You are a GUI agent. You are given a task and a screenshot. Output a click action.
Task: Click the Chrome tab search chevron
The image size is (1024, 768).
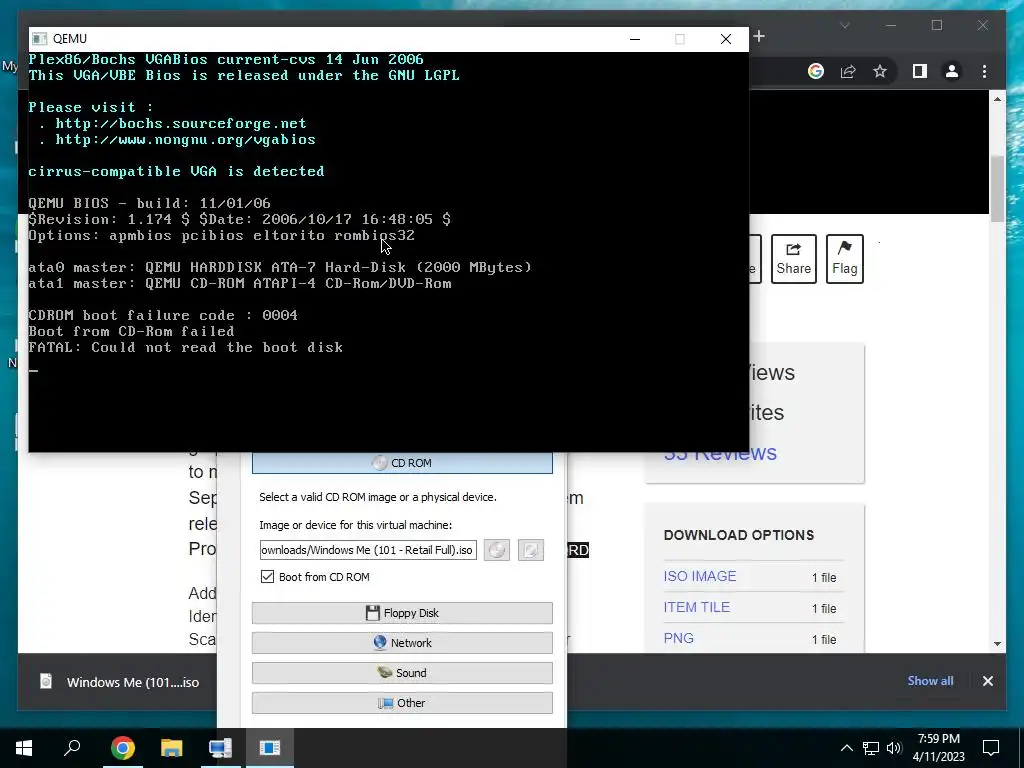click(x=844, y=25)
